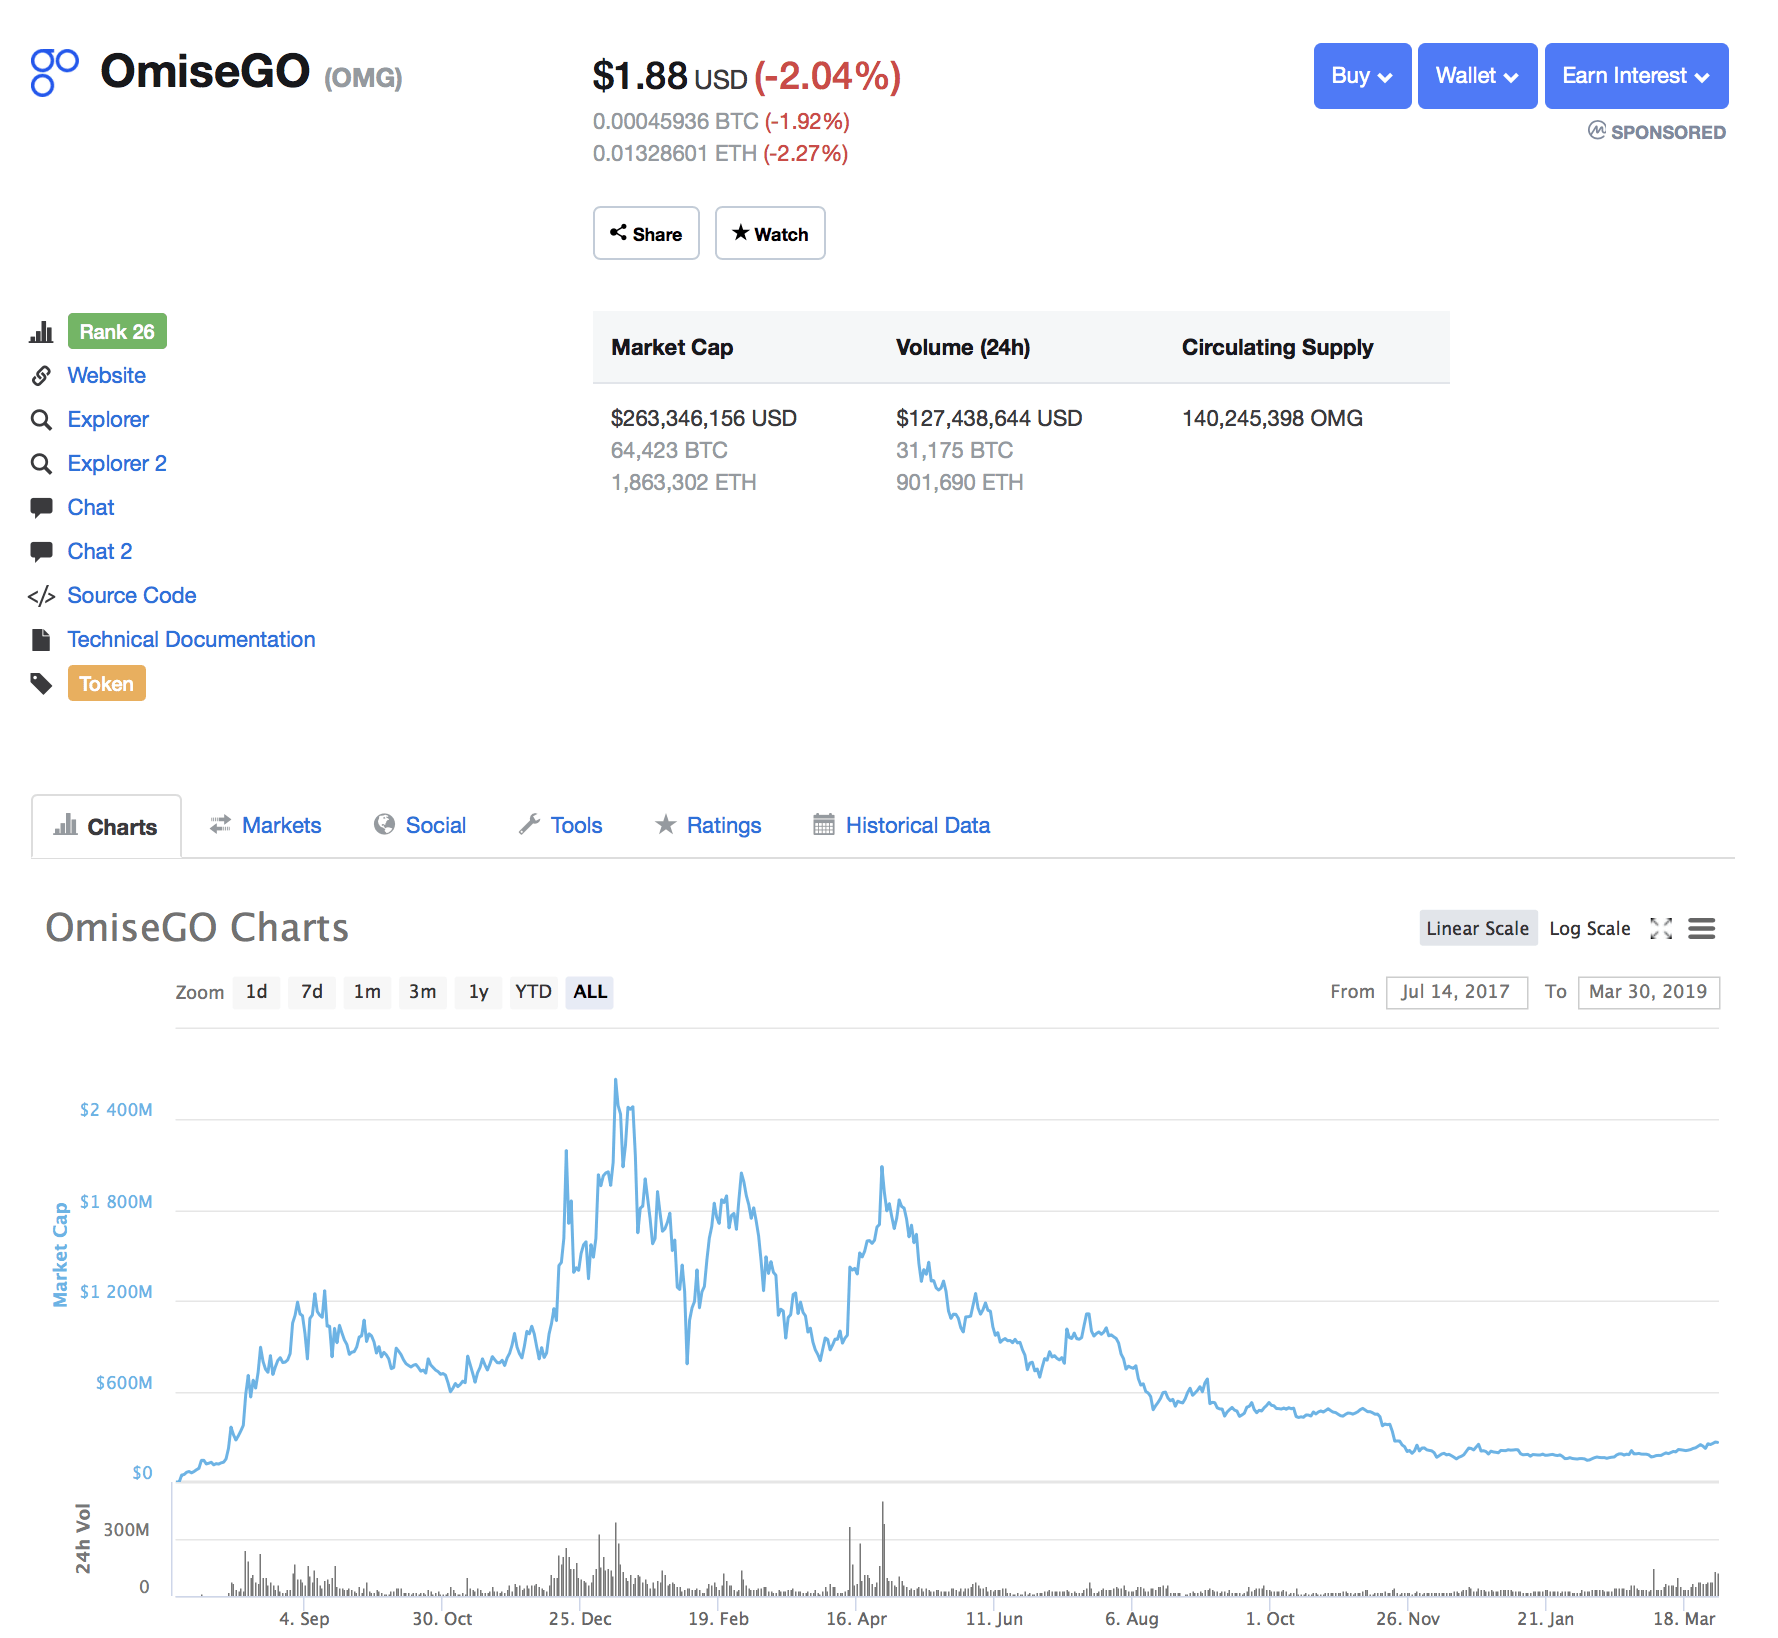Click the Market Cap column header
The image size is (1778, 1638).
[x=672, y=348]
